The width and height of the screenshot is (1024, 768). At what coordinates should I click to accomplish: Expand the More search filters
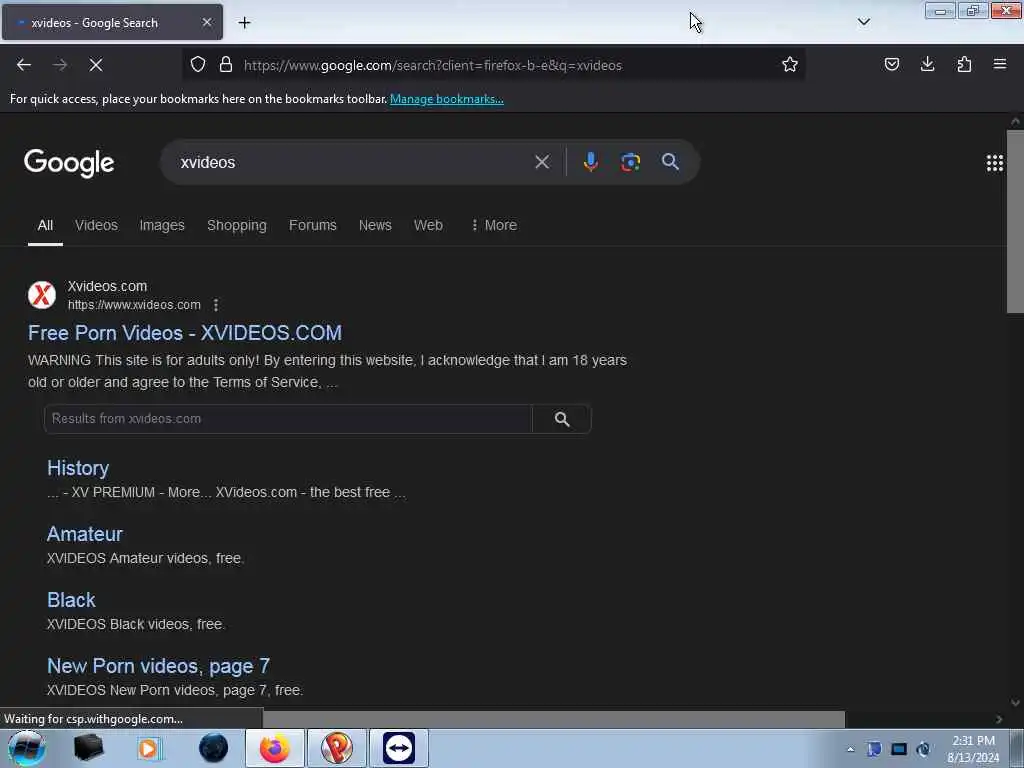(x=494, y=225)
